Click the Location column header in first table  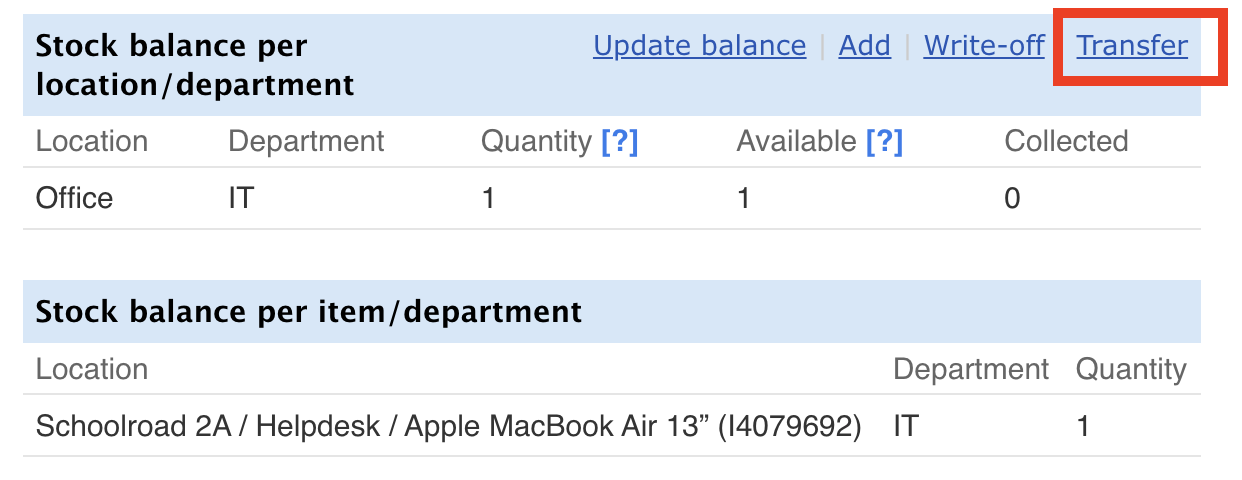[x=92, y=142]
